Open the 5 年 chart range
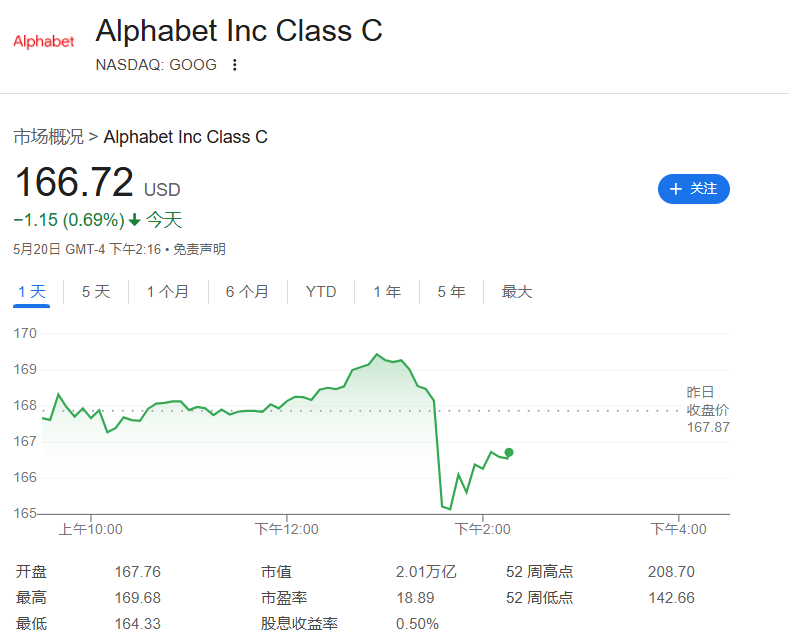789x638 pixels. point(451,292)
